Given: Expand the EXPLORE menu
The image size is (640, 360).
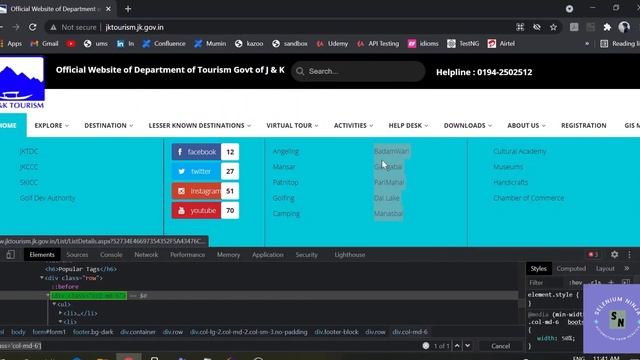Looking at the screenshot, I should click(x=51, y=126).
